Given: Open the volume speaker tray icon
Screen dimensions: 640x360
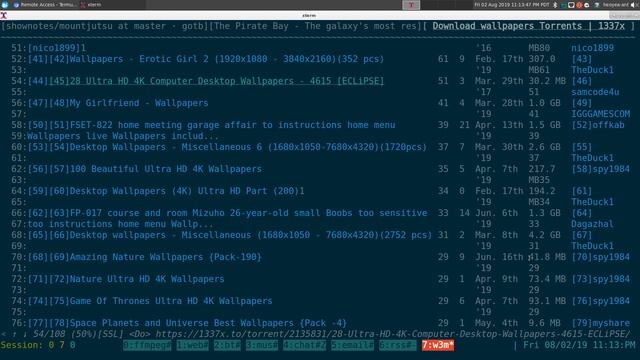Looking at the screenshot, I should pos(635,5).
